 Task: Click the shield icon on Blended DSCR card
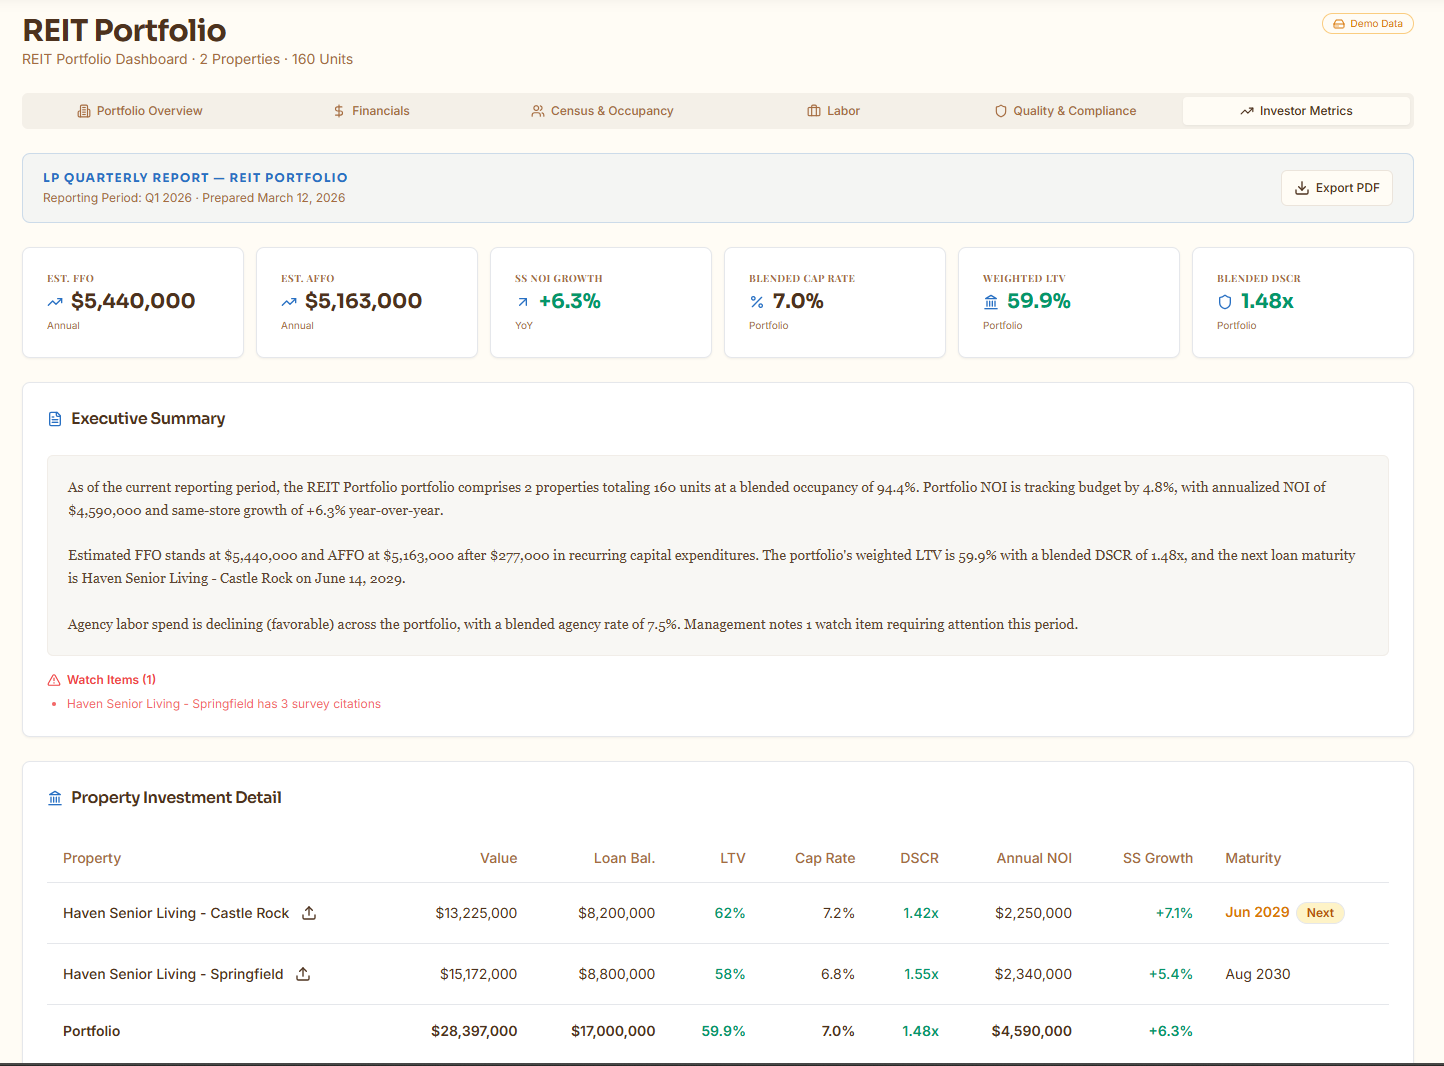tap(1224, 300)
